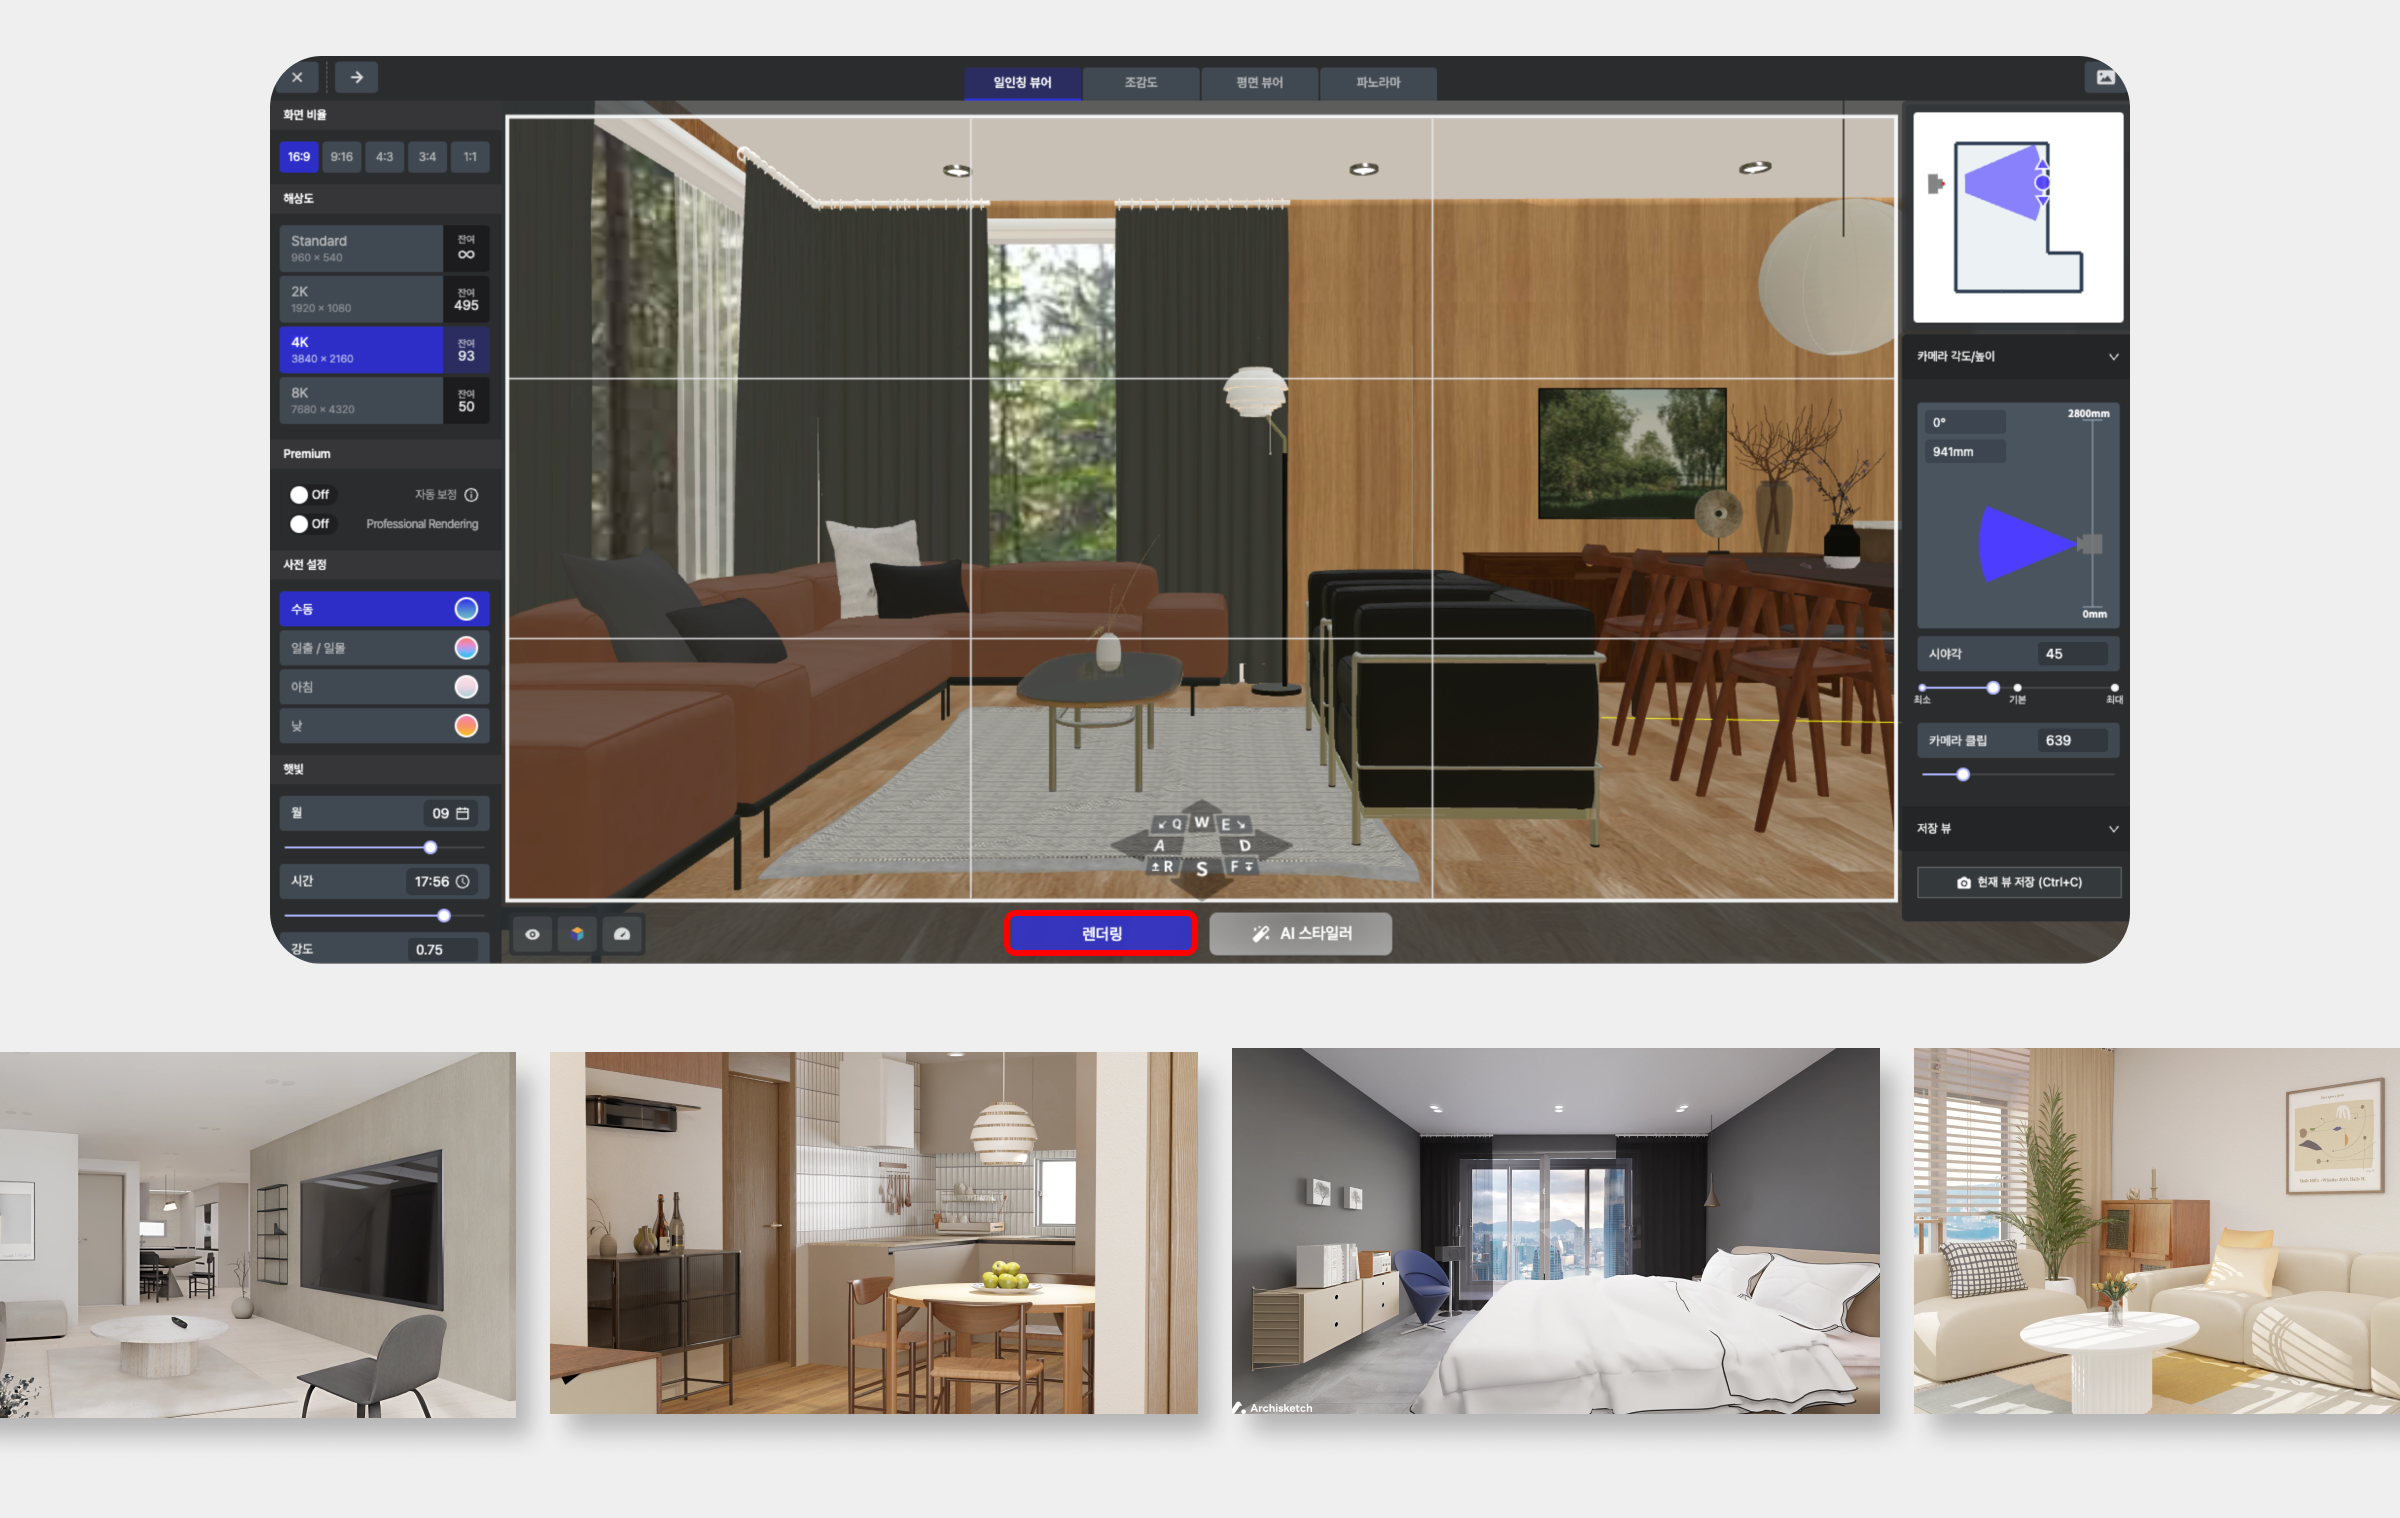The height and width of the screenshot is (1518, 2400).
Task: Switch to the 파노라마 tab
Action: [1378, 83]
